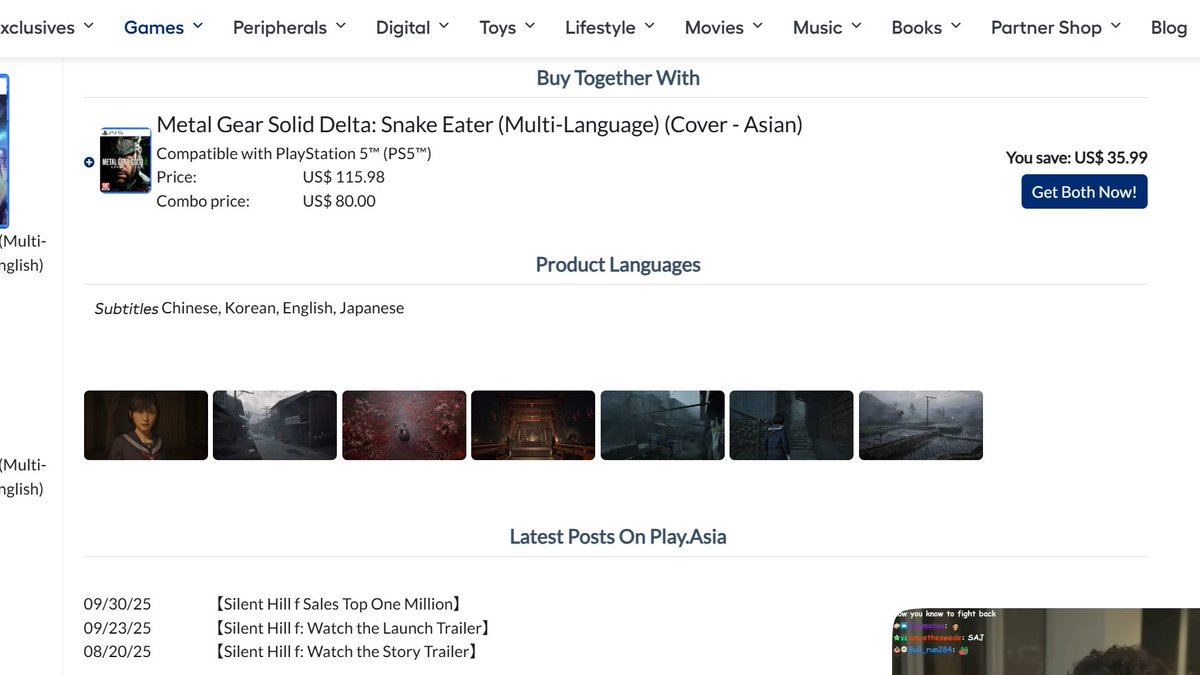The width and height of the screenshot is (1200, 675).
Task: Click the Subtitles languages line
Action: pos(250,308)
